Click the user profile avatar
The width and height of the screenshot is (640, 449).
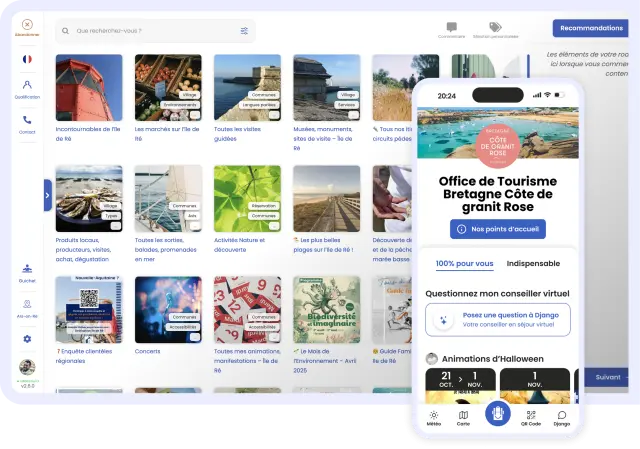point(27,367)
